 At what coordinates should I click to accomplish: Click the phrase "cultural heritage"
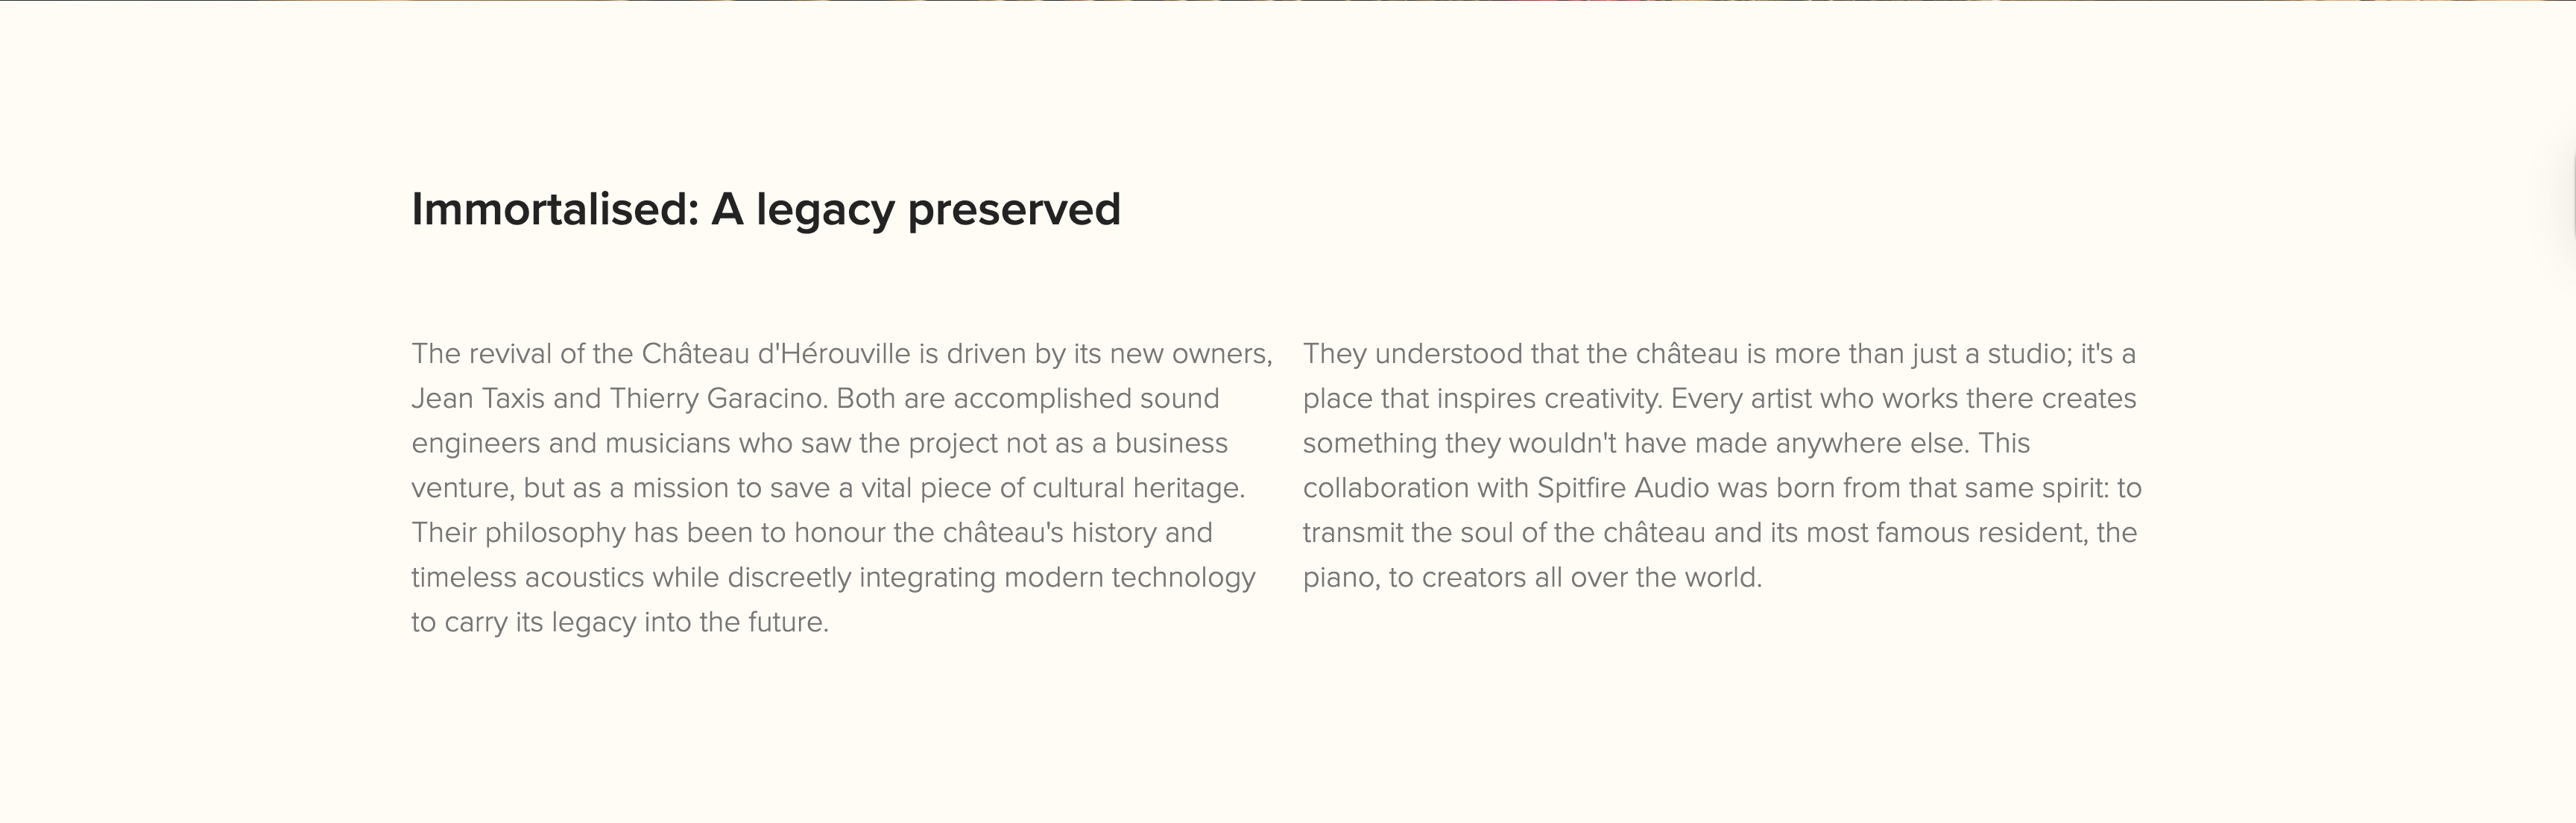tap(1137, 488)
